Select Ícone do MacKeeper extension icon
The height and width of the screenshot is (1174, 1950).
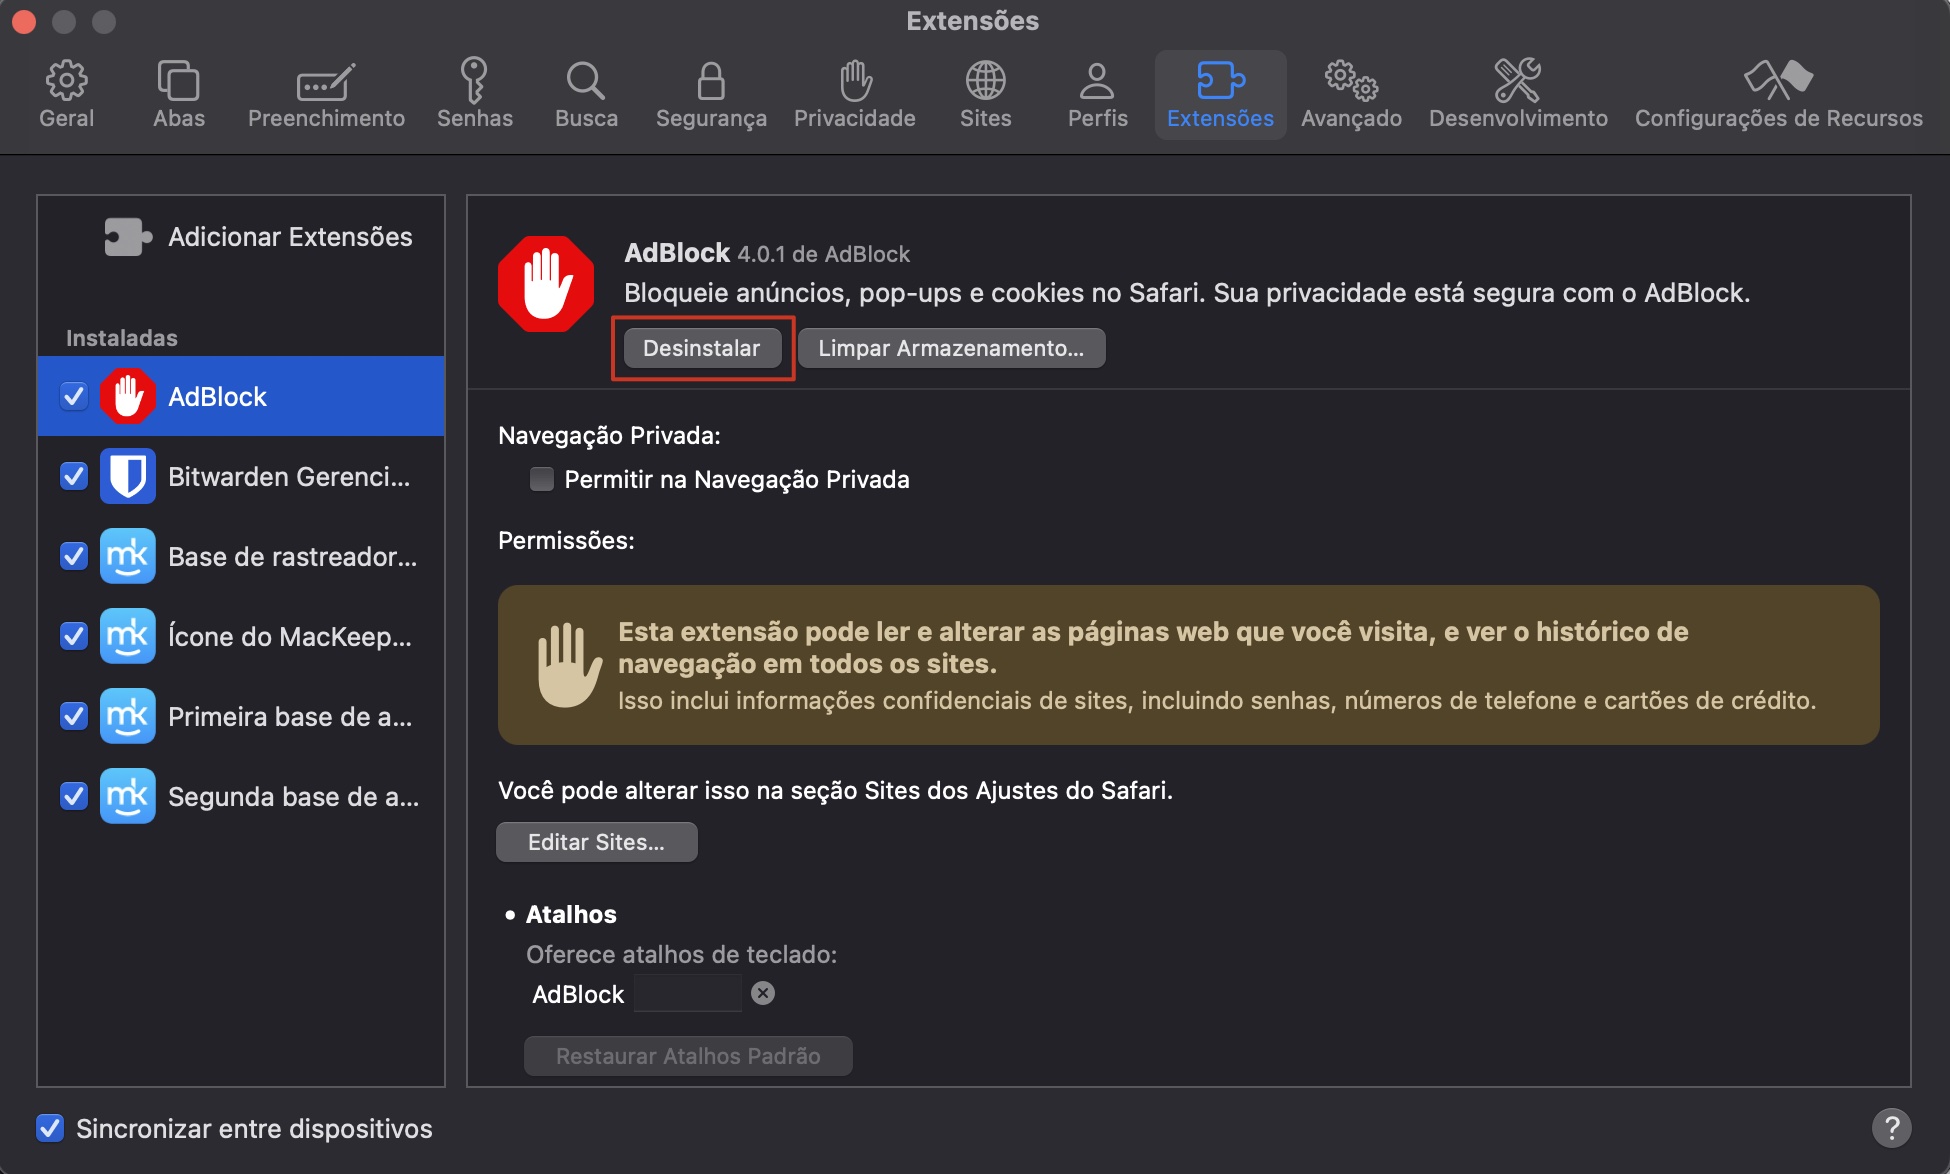(128, 636)
